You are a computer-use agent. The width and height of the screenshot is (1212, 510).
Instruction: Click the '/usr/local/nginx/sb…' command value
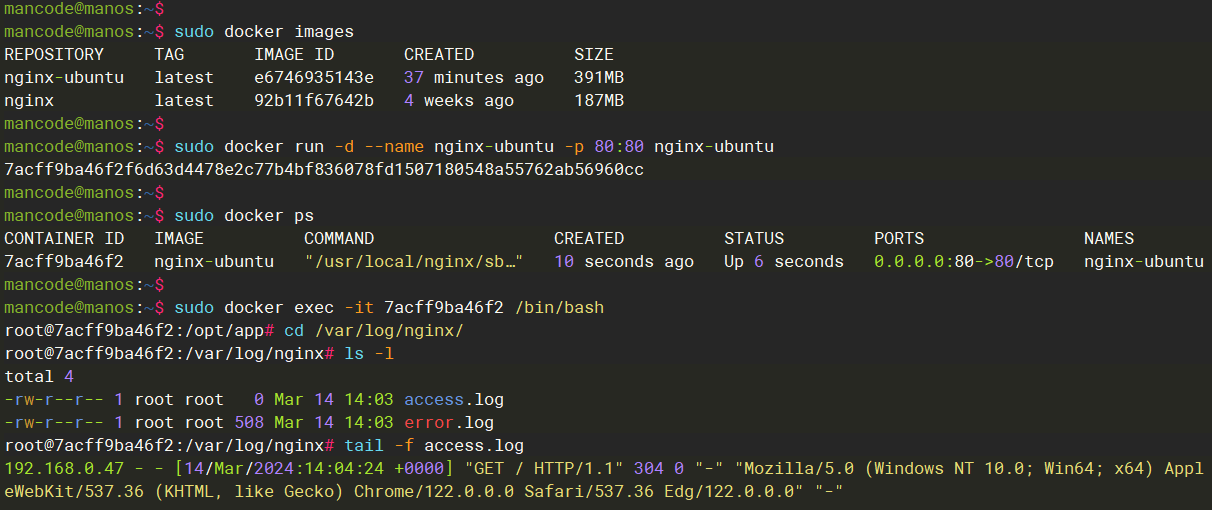pyautogui.click(x=414, y=261)
